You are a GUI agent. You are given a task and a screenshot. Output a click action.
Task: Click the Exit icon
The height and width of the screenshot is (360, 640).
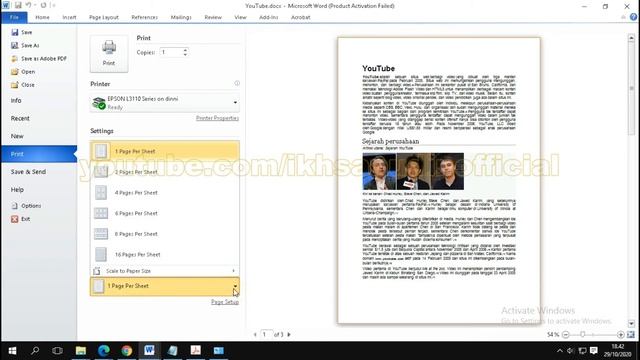coord(15,219)
